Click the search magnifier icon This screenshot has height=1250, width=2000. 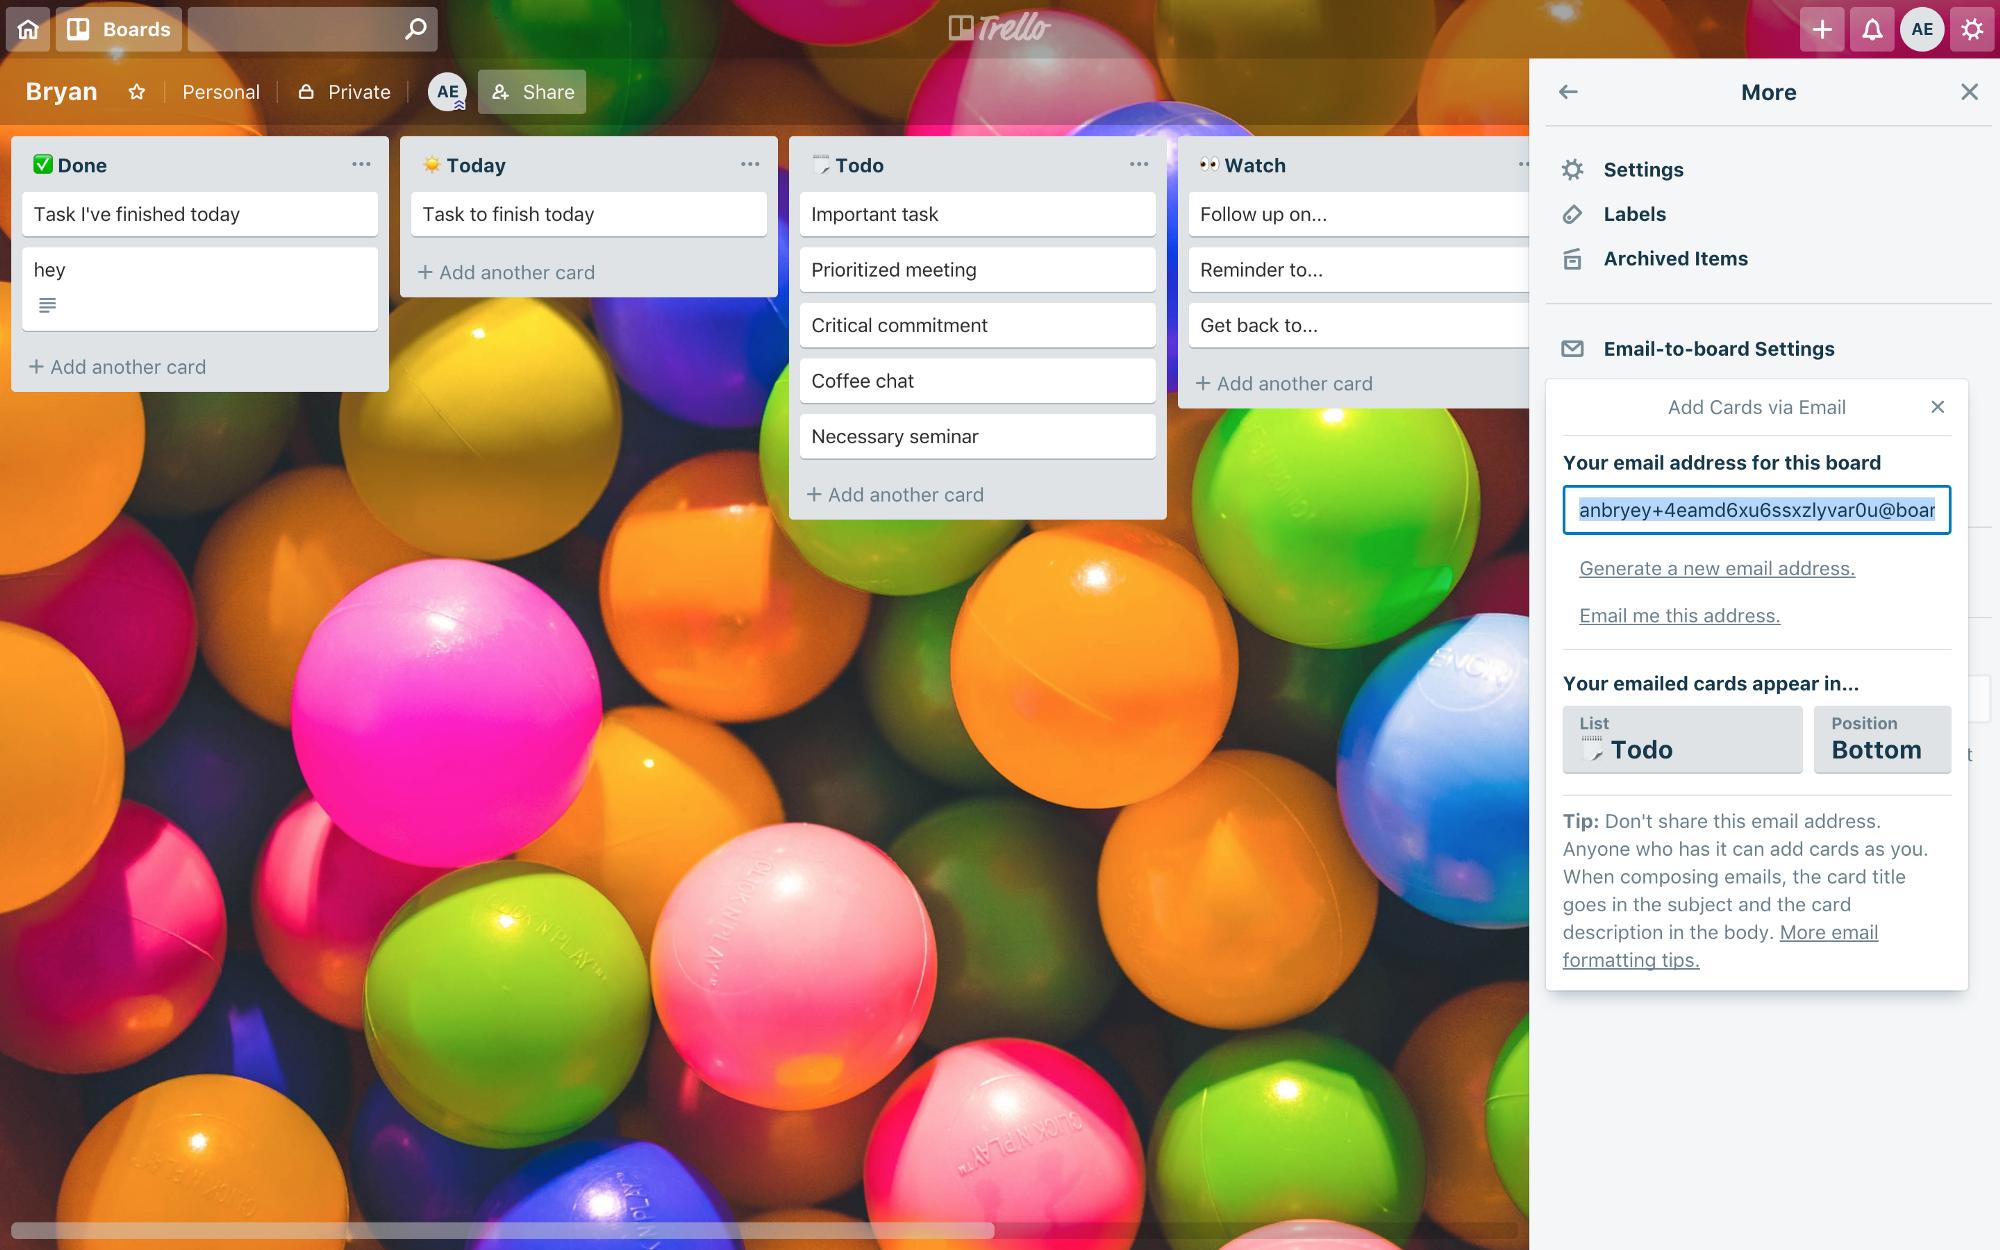pos(415,29)
